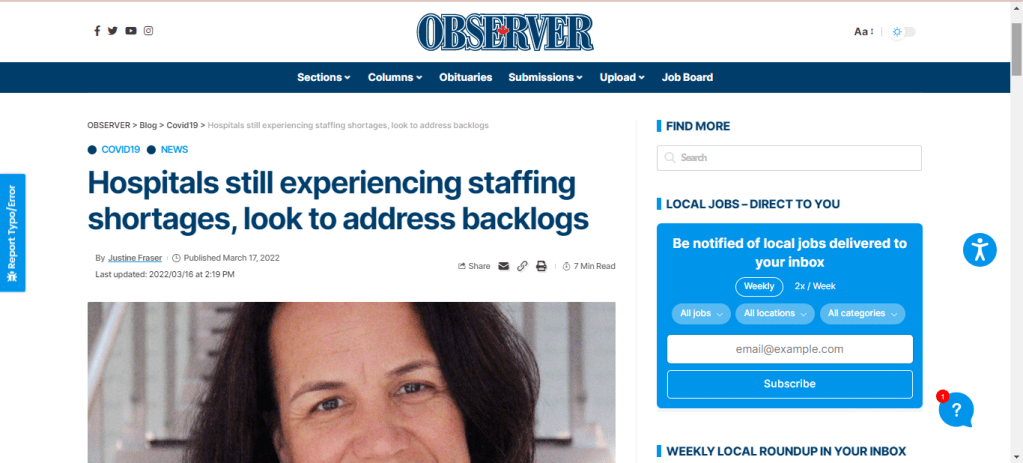Open the Twitter icon in header
The width and height of the screenshot is (1023, 463).
113,31
